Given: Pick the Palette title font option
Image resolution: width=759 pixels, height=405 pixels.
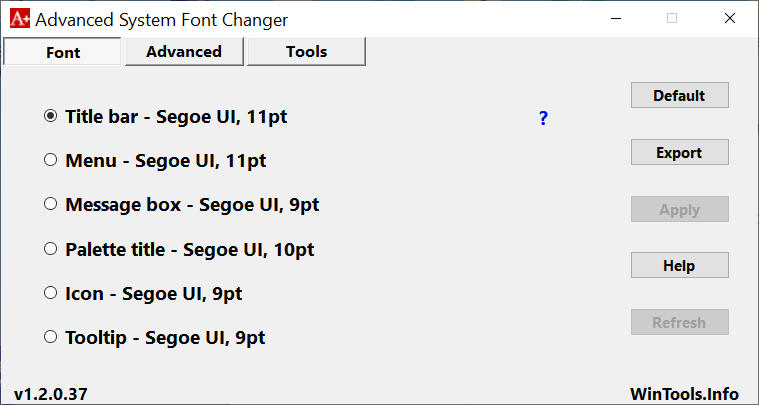Looking at the screenshot, I should 51,249.
